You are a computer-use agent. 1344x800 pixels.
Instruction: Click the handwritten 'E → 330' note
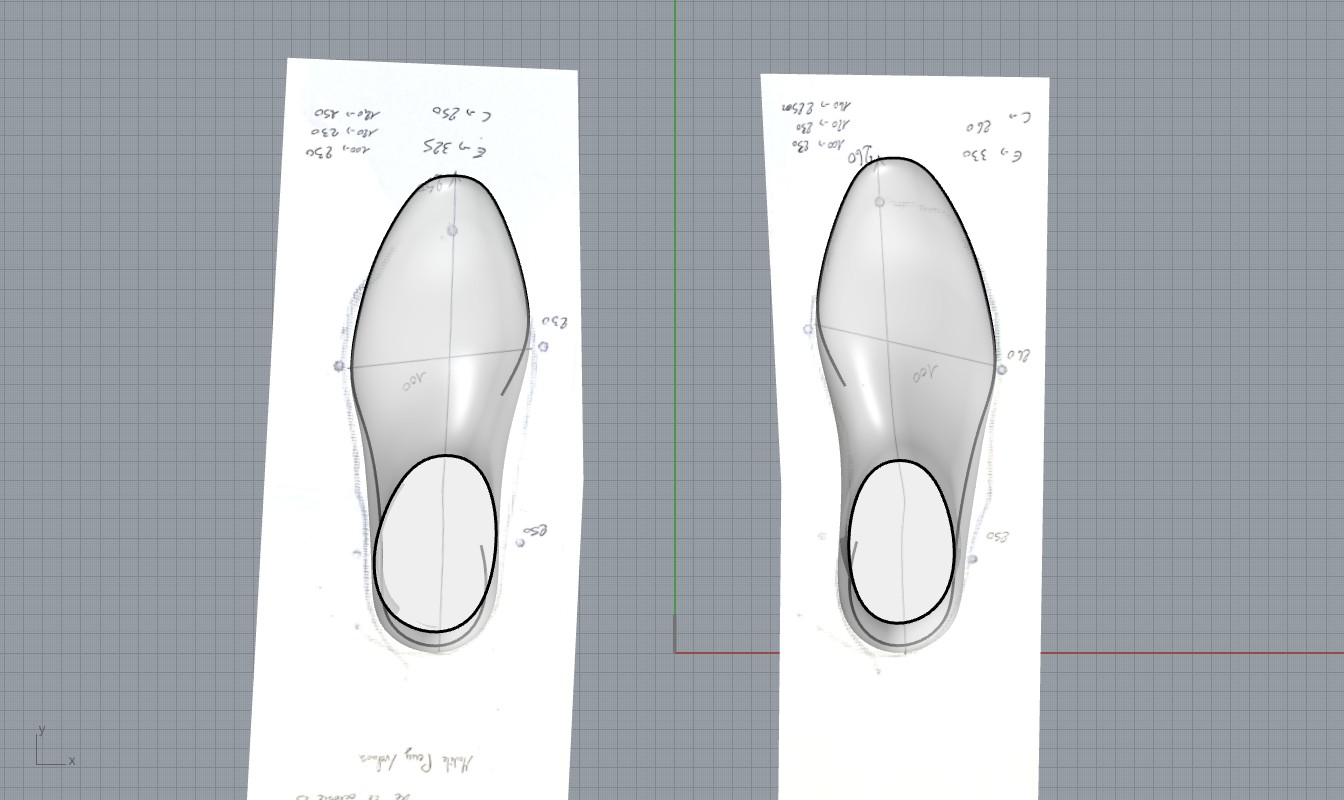(x=991, y=155)
